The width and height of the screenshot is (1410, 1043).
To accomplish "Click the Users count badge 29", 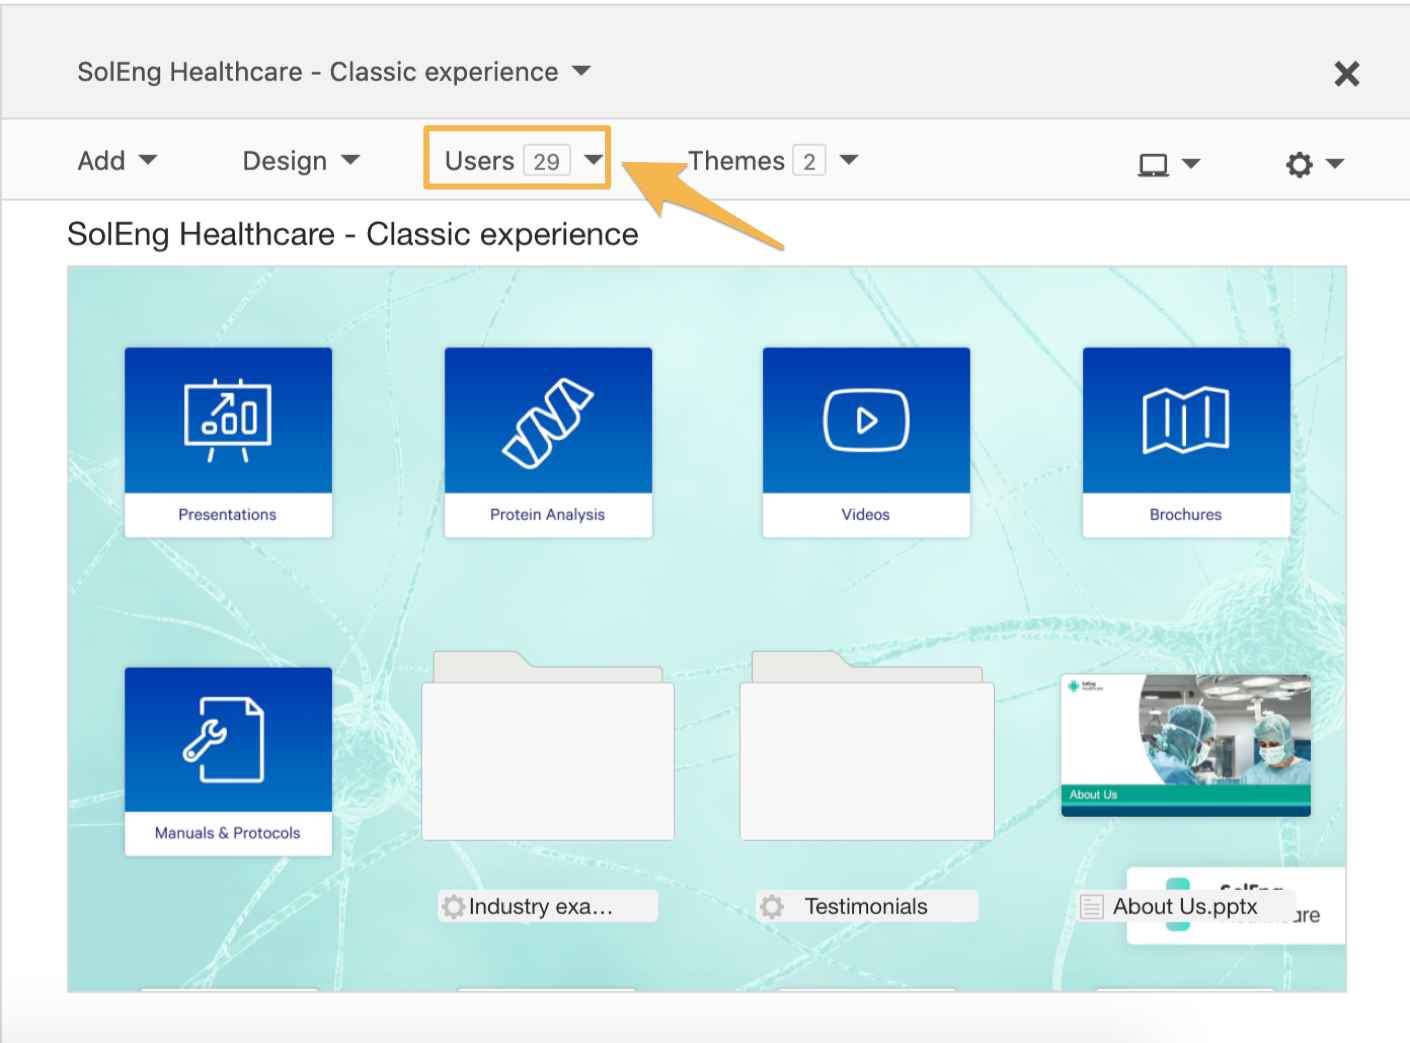I will click(x=547, y=161).
